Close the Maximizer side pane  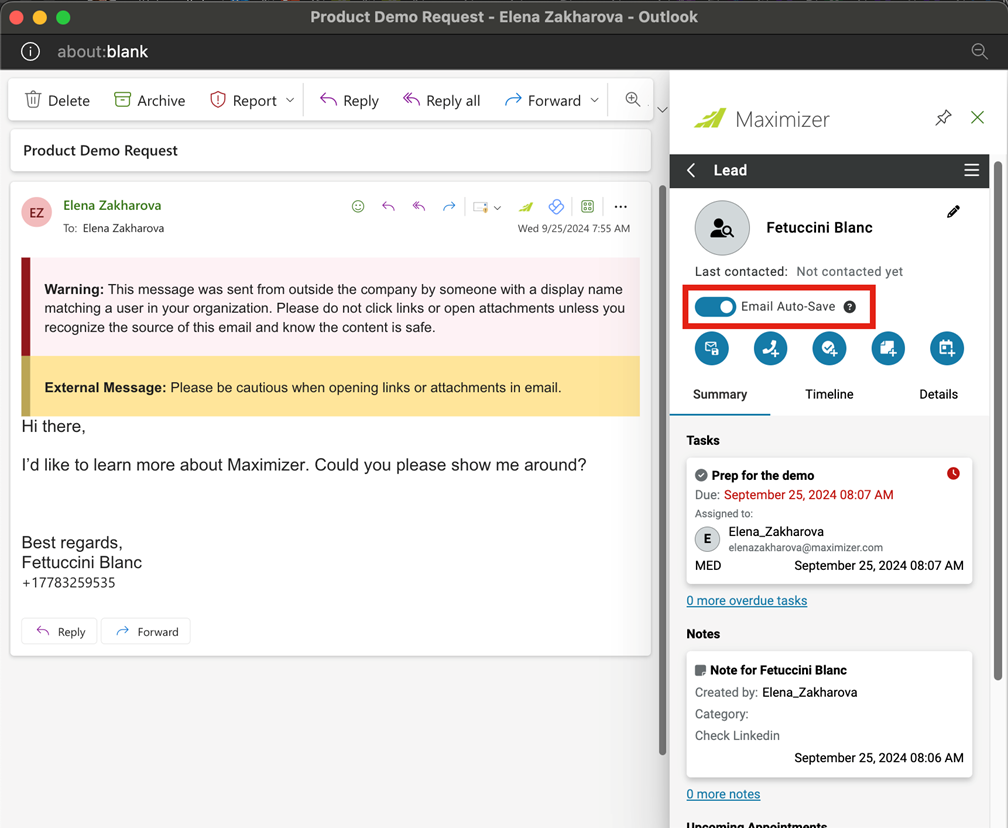click(x=977, y=118)
